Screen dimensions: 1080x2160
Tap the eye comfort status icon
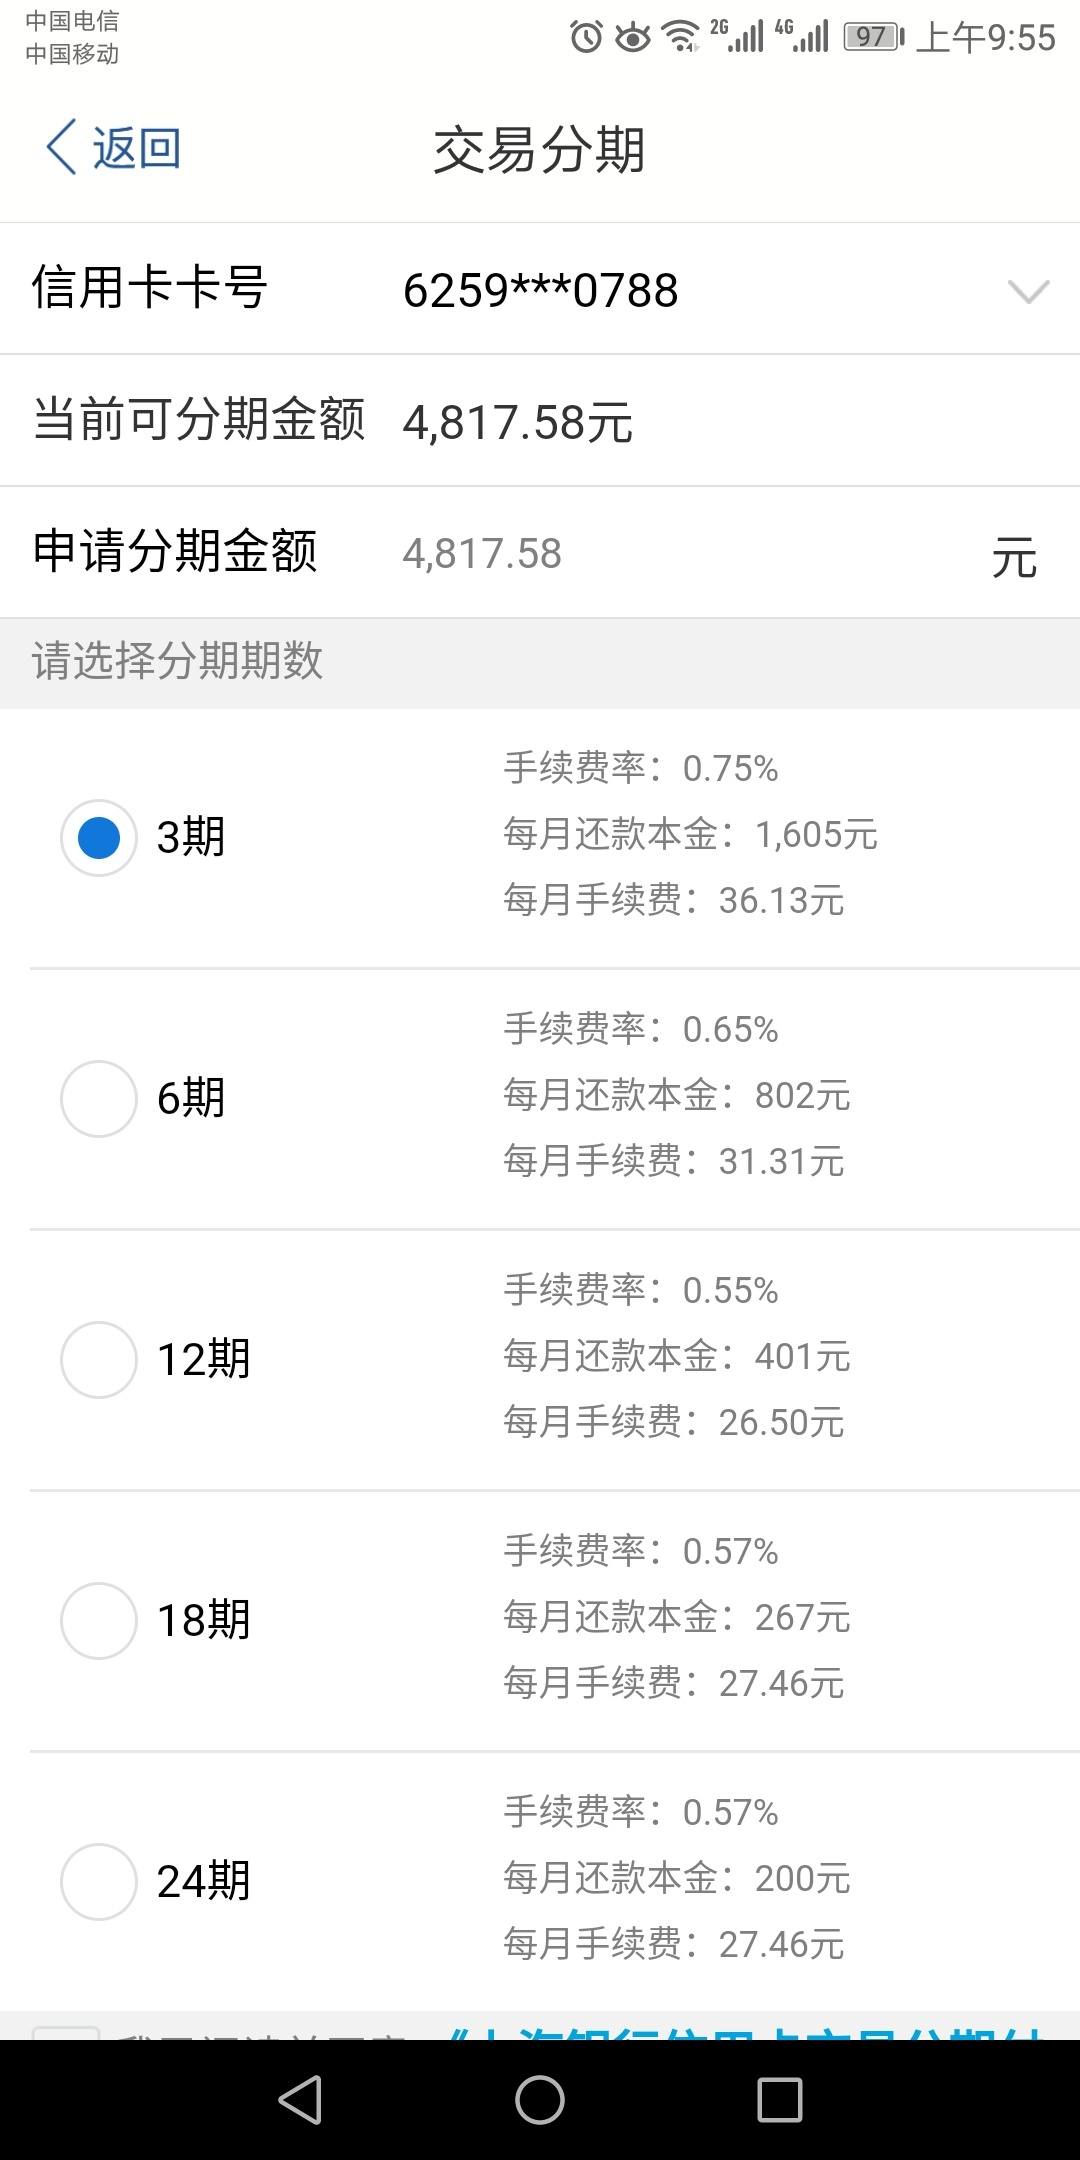click(633, 38)
